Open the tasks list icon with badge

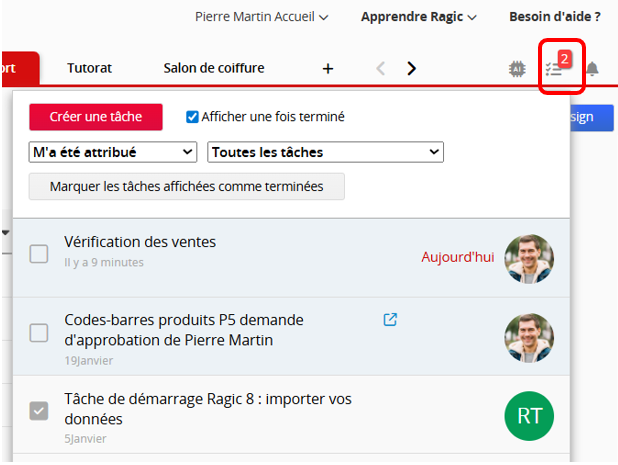click(x=555, y=68)
